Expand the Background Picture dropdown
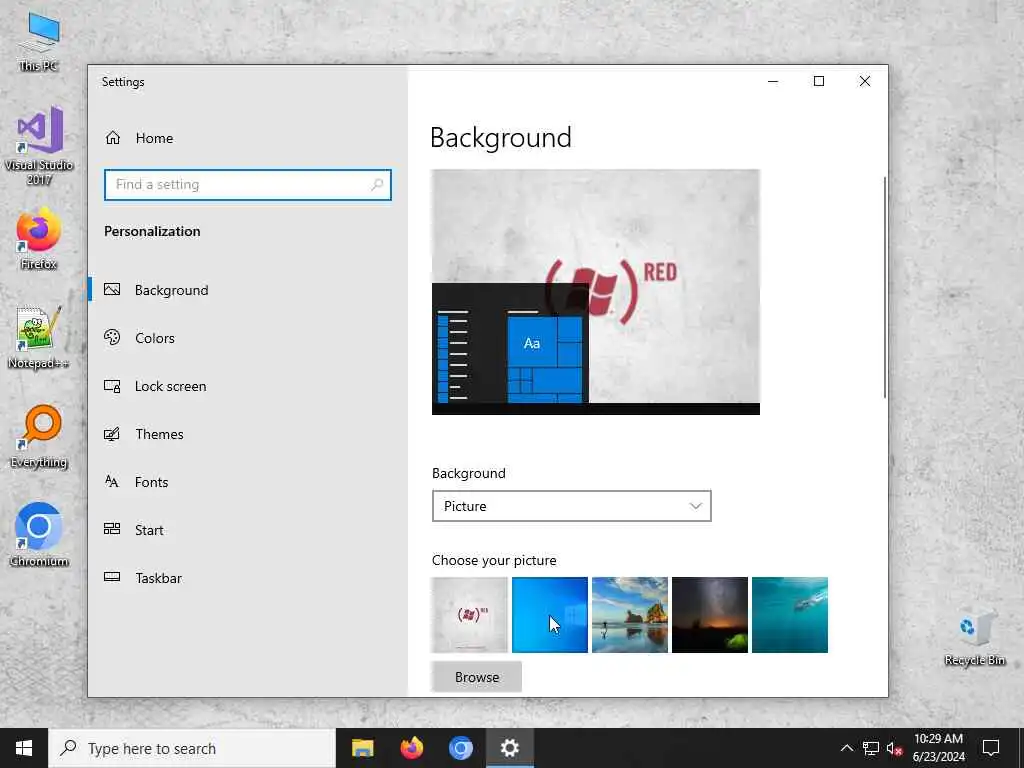This screenshot has height=768, width=1024. click(571, 506)
